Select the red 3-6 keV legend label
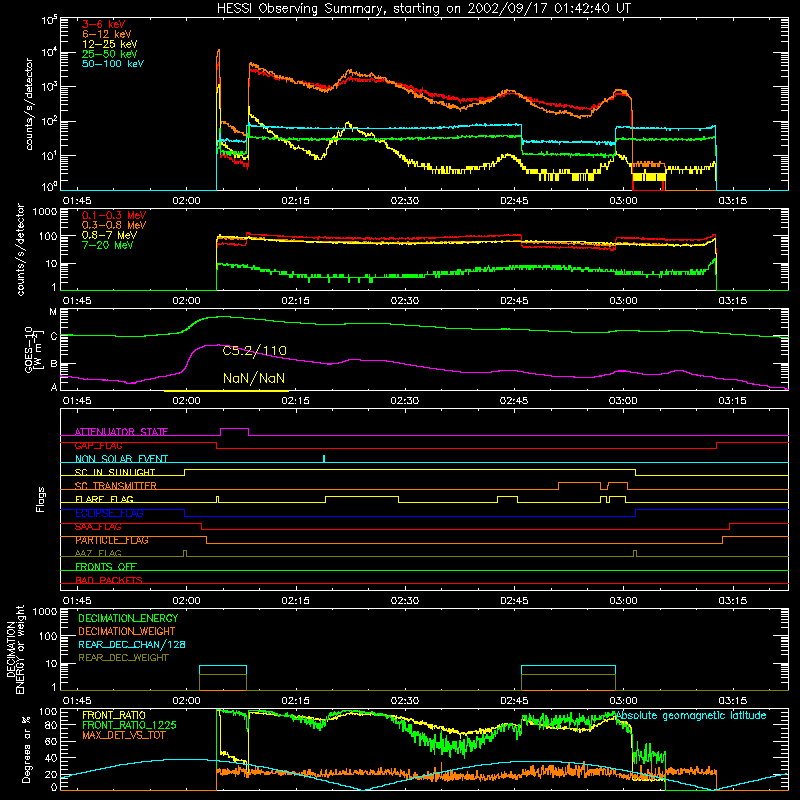800x800 pixels. (104, 24)
